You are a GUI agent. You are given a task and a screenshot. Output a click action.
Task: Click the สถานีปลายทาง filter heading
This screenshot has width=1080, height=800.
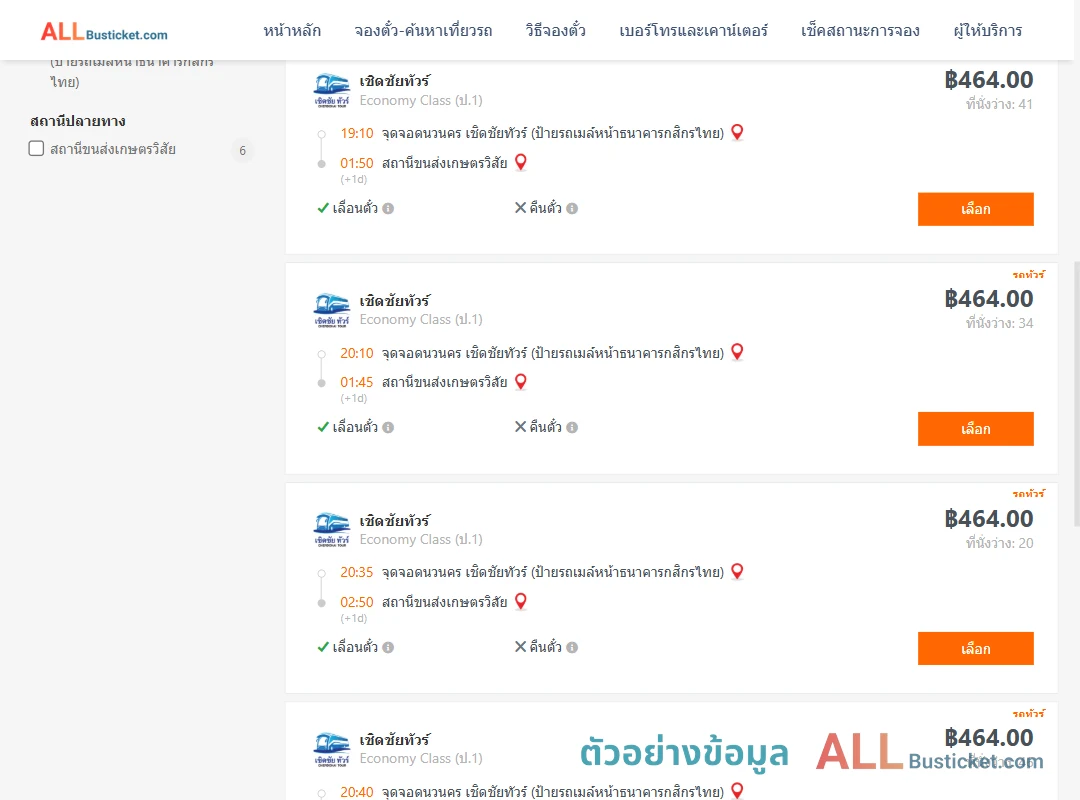coord(78,121)
